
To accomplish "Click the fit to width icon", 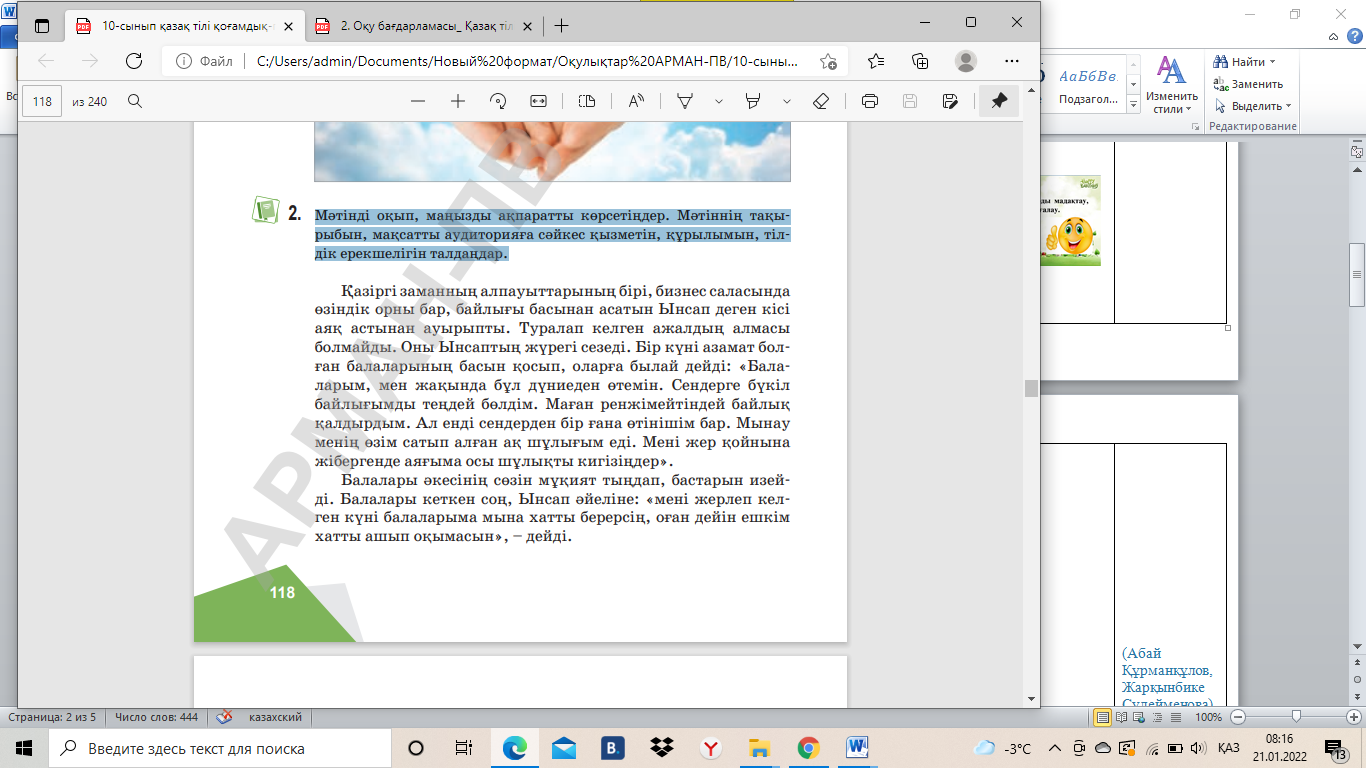I will [538, 101].
